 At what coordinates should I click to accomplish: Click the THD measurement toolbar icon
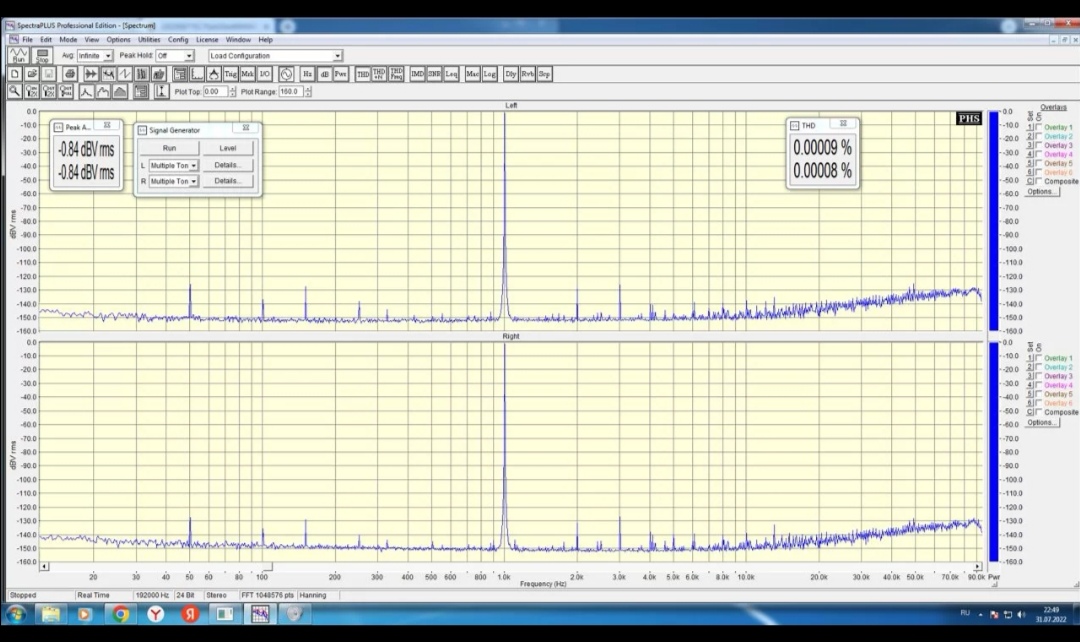pos(363,74)
